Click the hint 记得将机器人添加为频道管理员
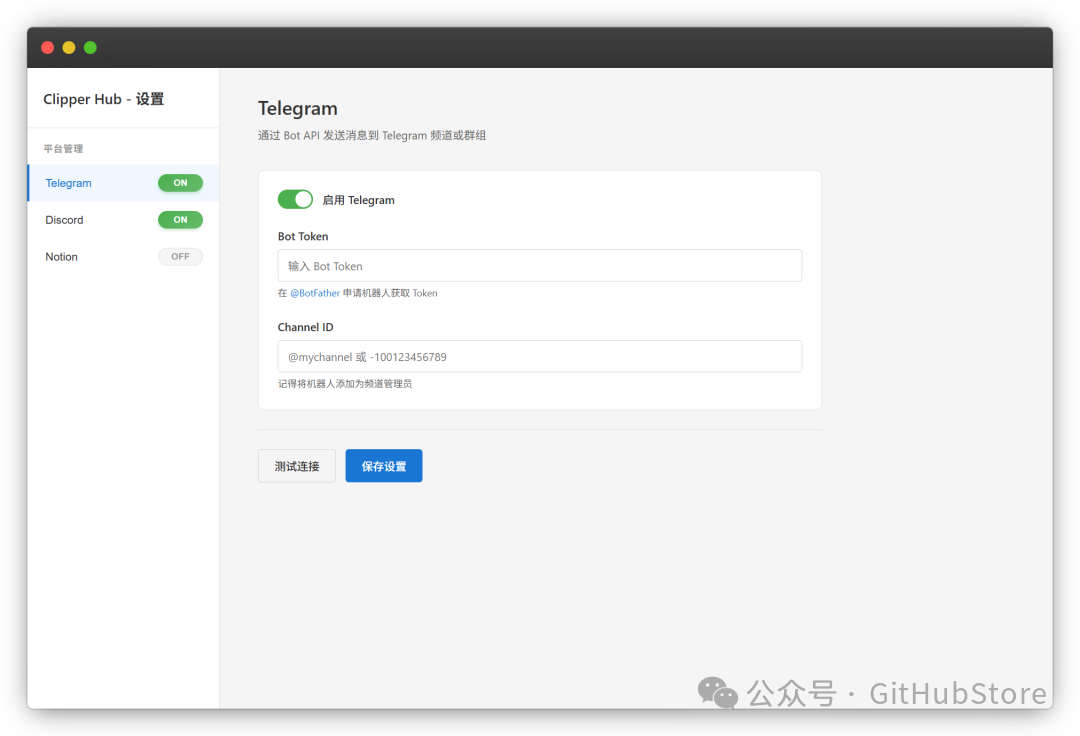 click(x=345, y=384)
